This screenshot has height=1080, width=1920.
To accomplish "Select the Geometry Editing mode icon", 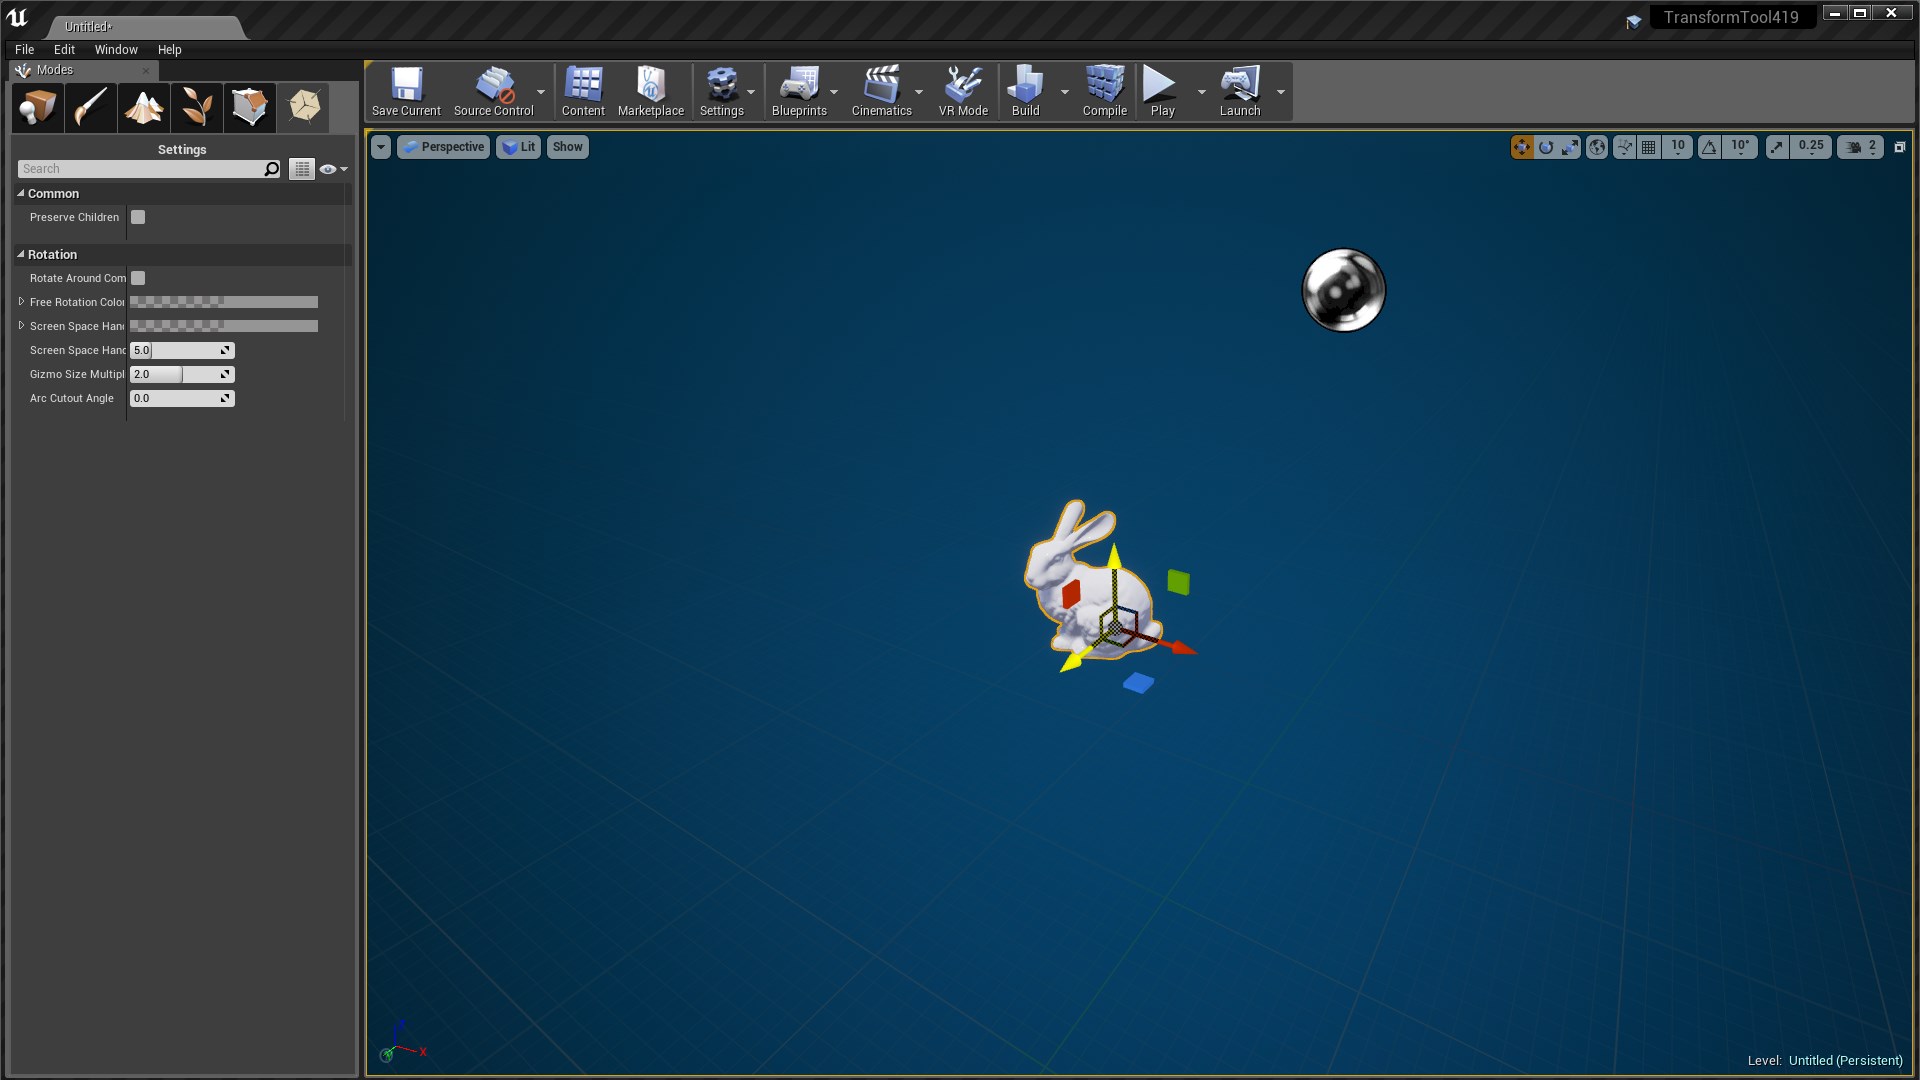I will coord(250,107).
